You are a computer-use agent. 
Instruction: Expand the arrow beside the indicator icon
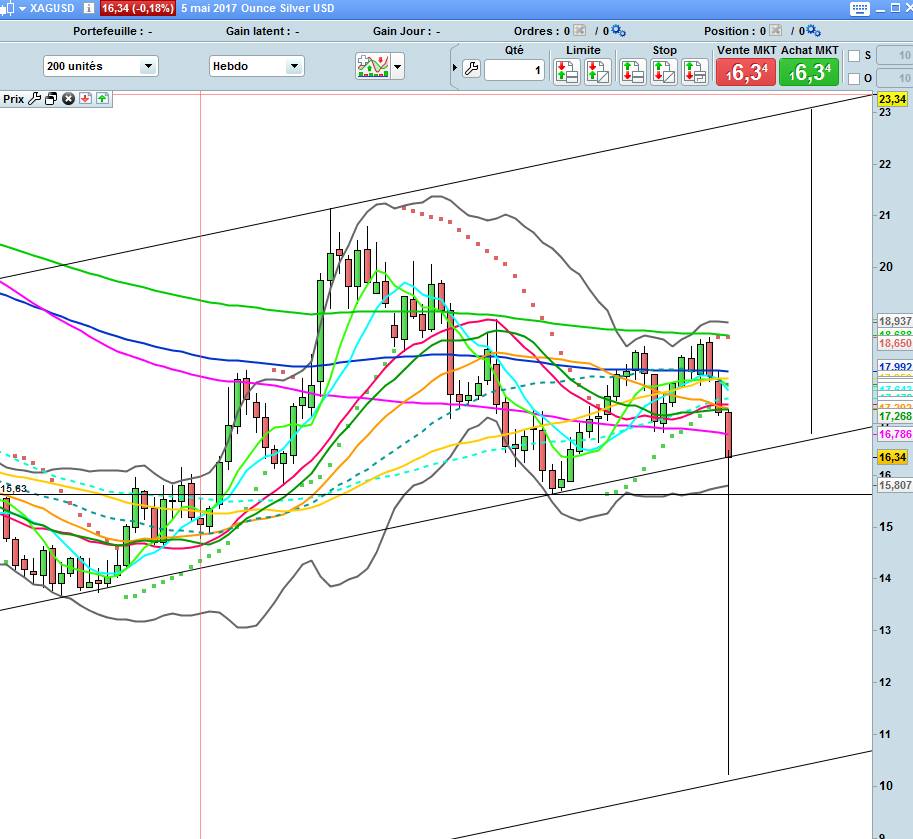click(398, 66)
